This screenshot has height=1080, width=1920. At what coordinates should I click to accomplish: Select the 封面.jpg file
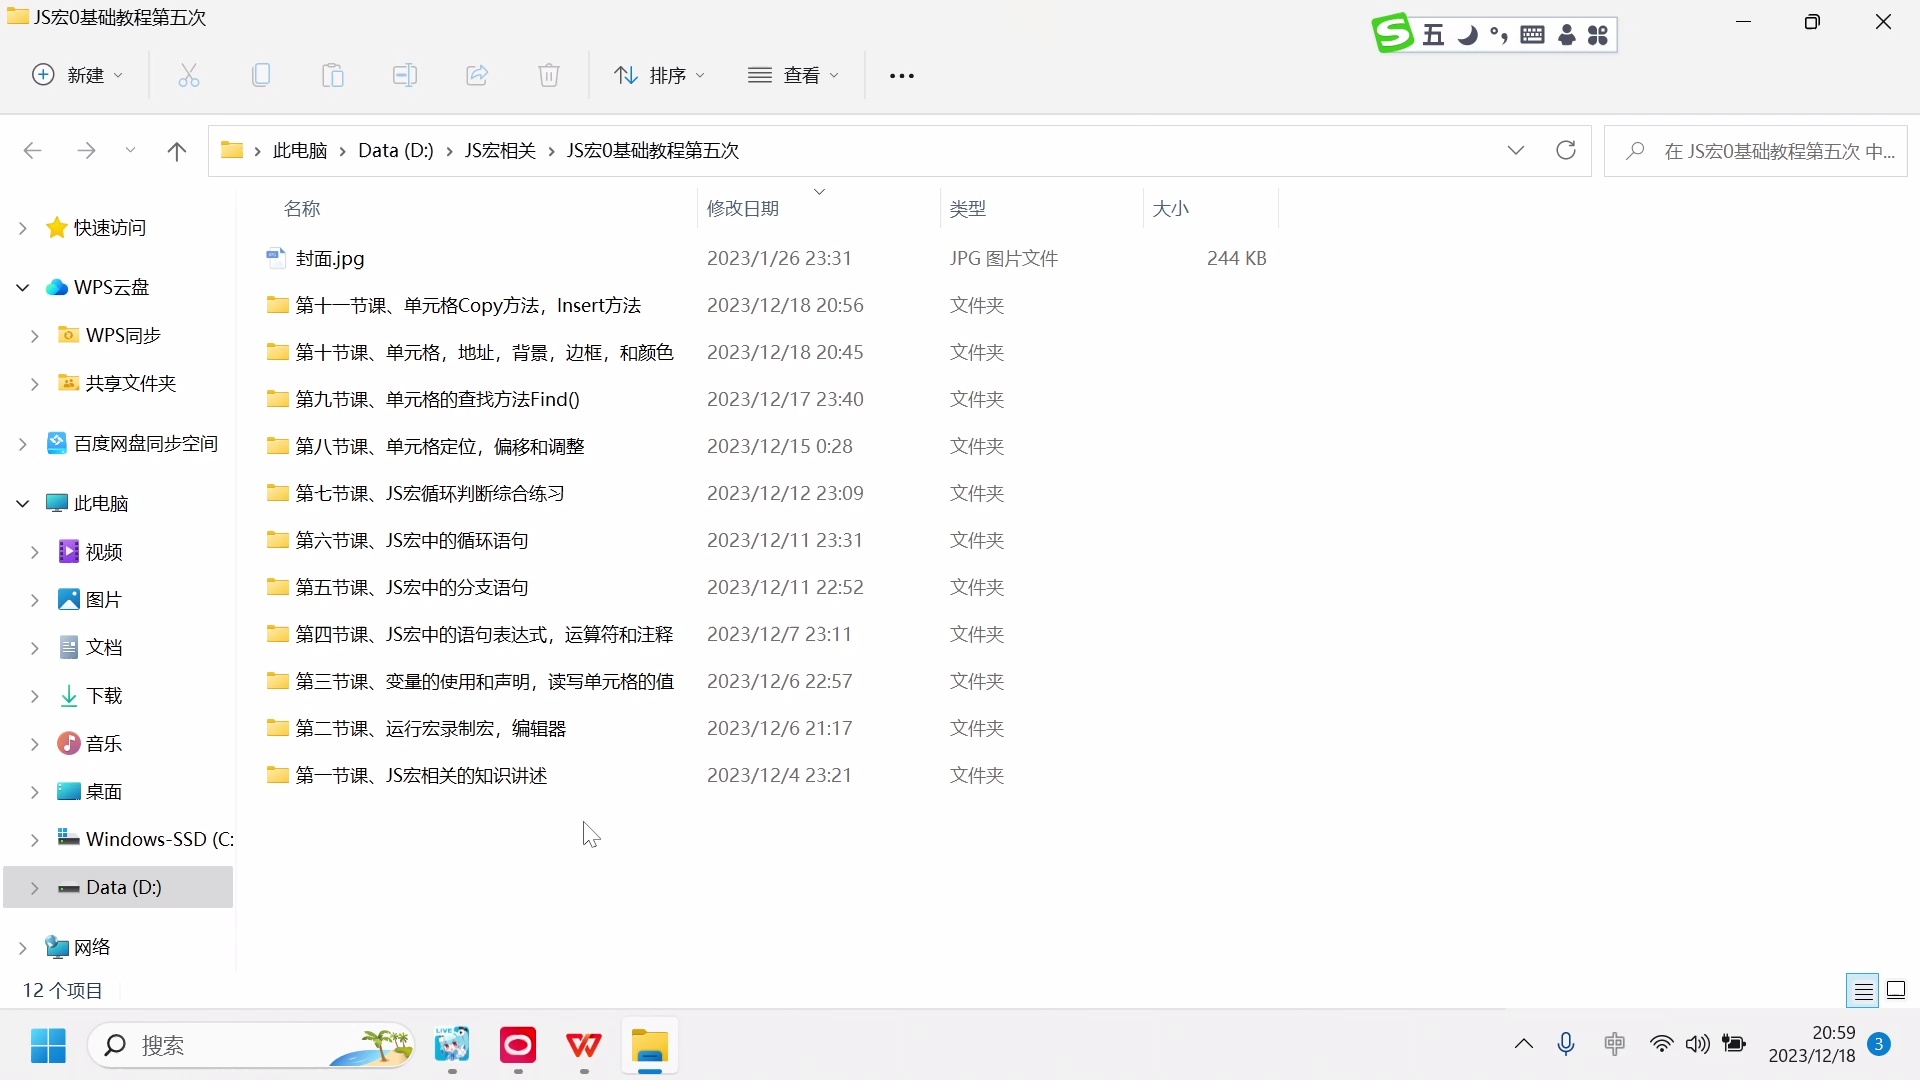point(330,259)
